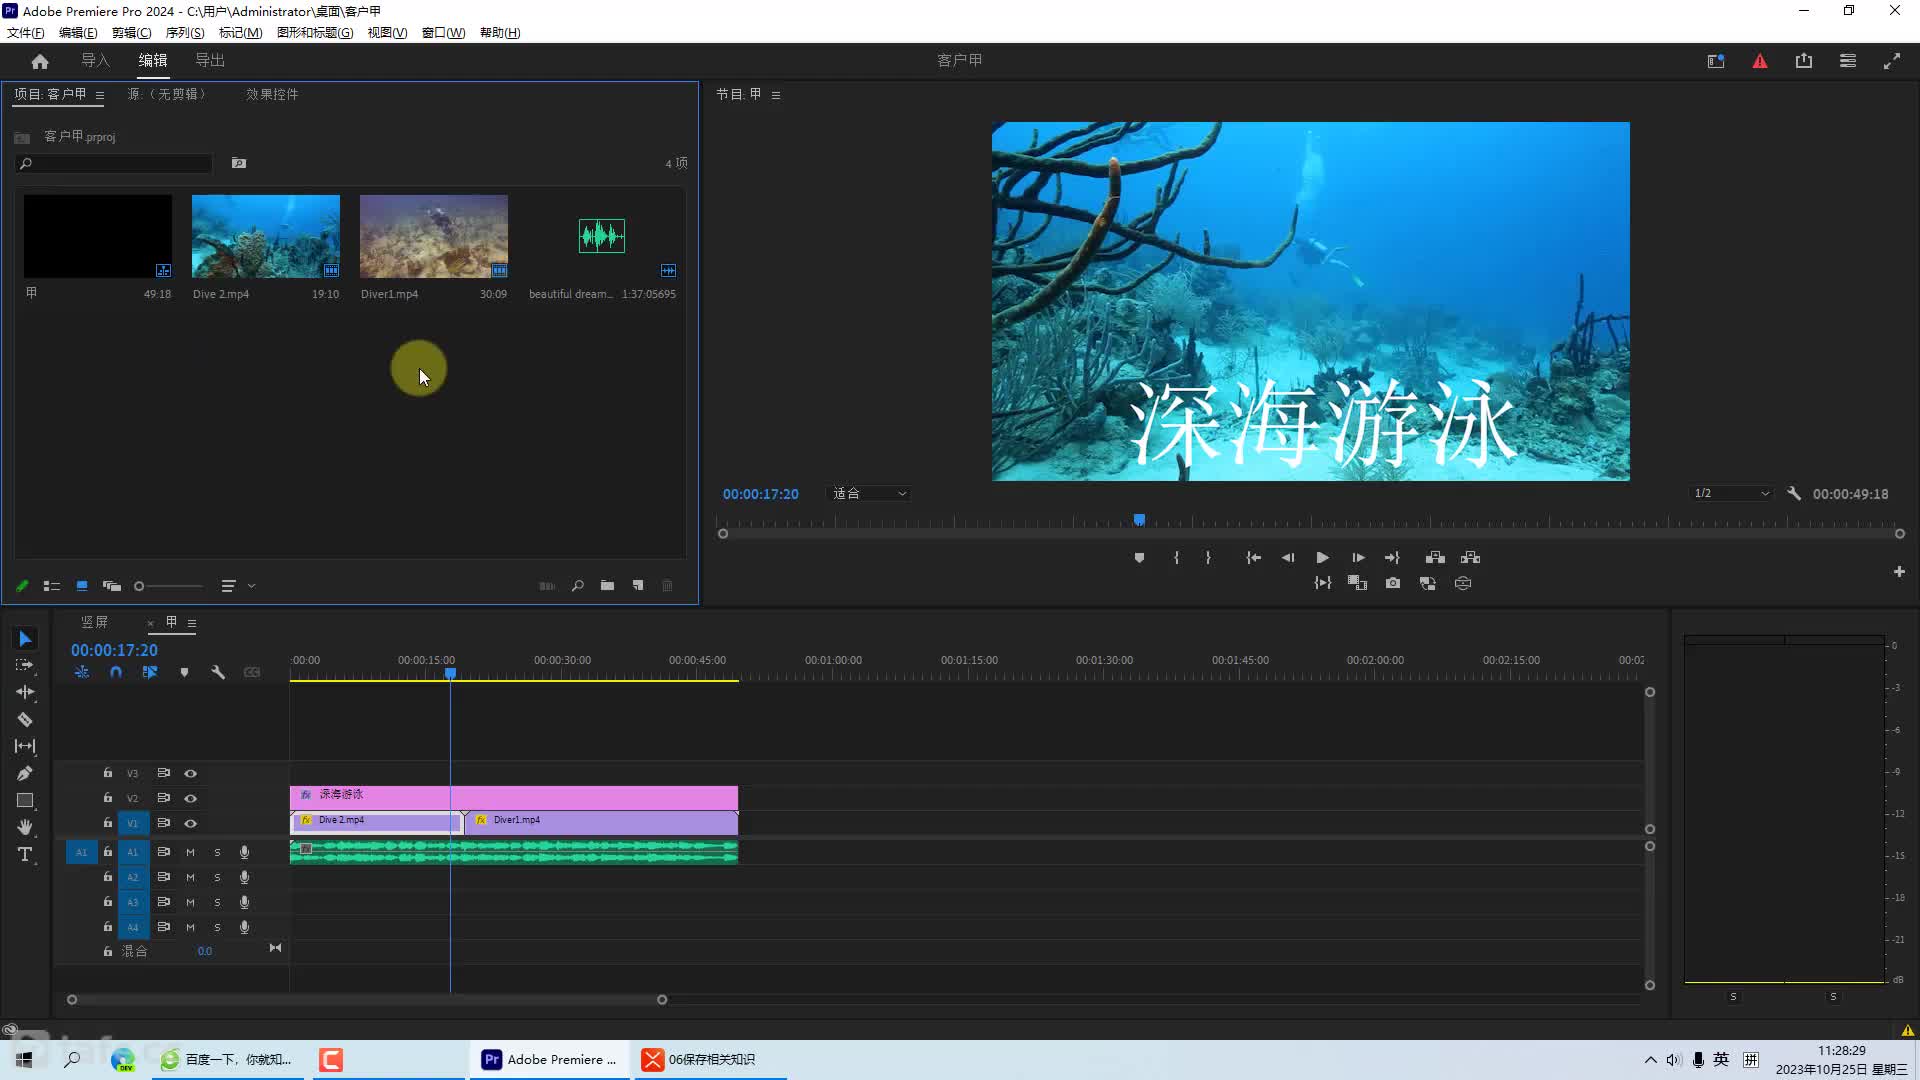The height and width of the screenshot is (1080, 1920).
Task: Select the Type tool
Action: pyautogui.click(x=25, y=854)
